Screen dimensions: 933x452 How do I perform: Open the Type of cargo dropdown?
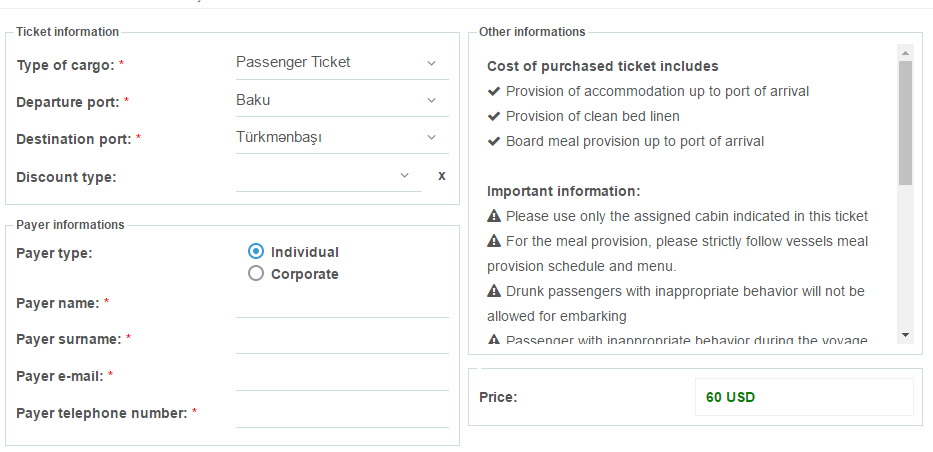point(342,63)
